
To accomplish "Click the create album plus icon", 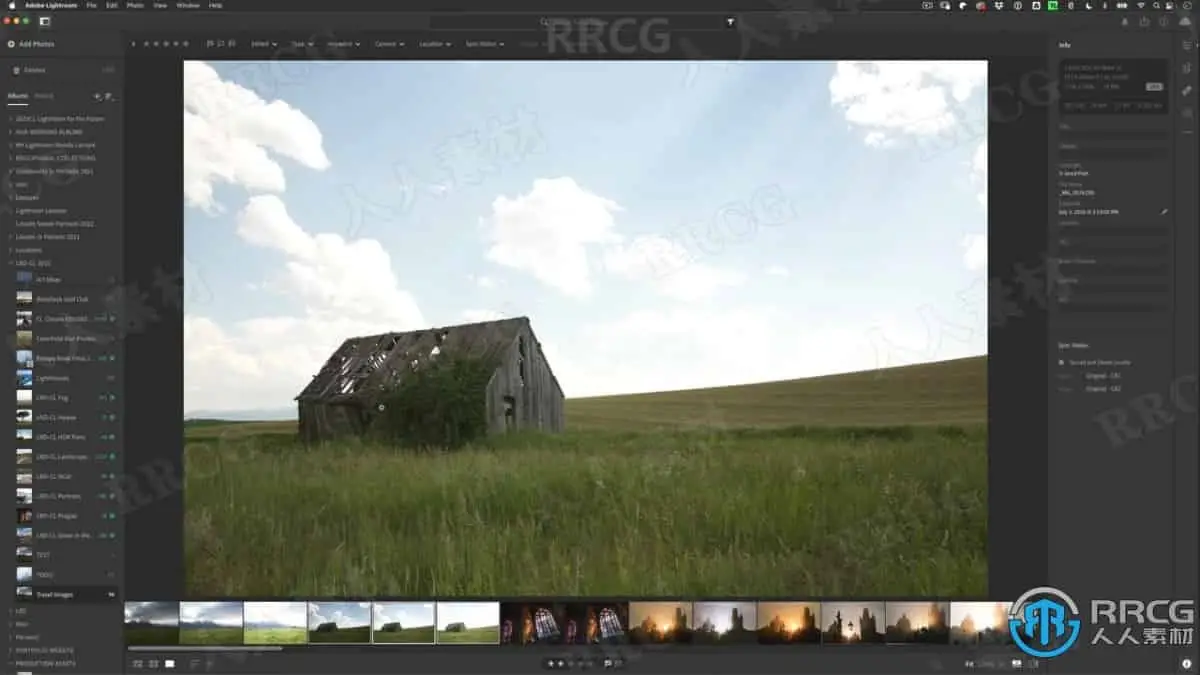I will click(x=97, y=96).
